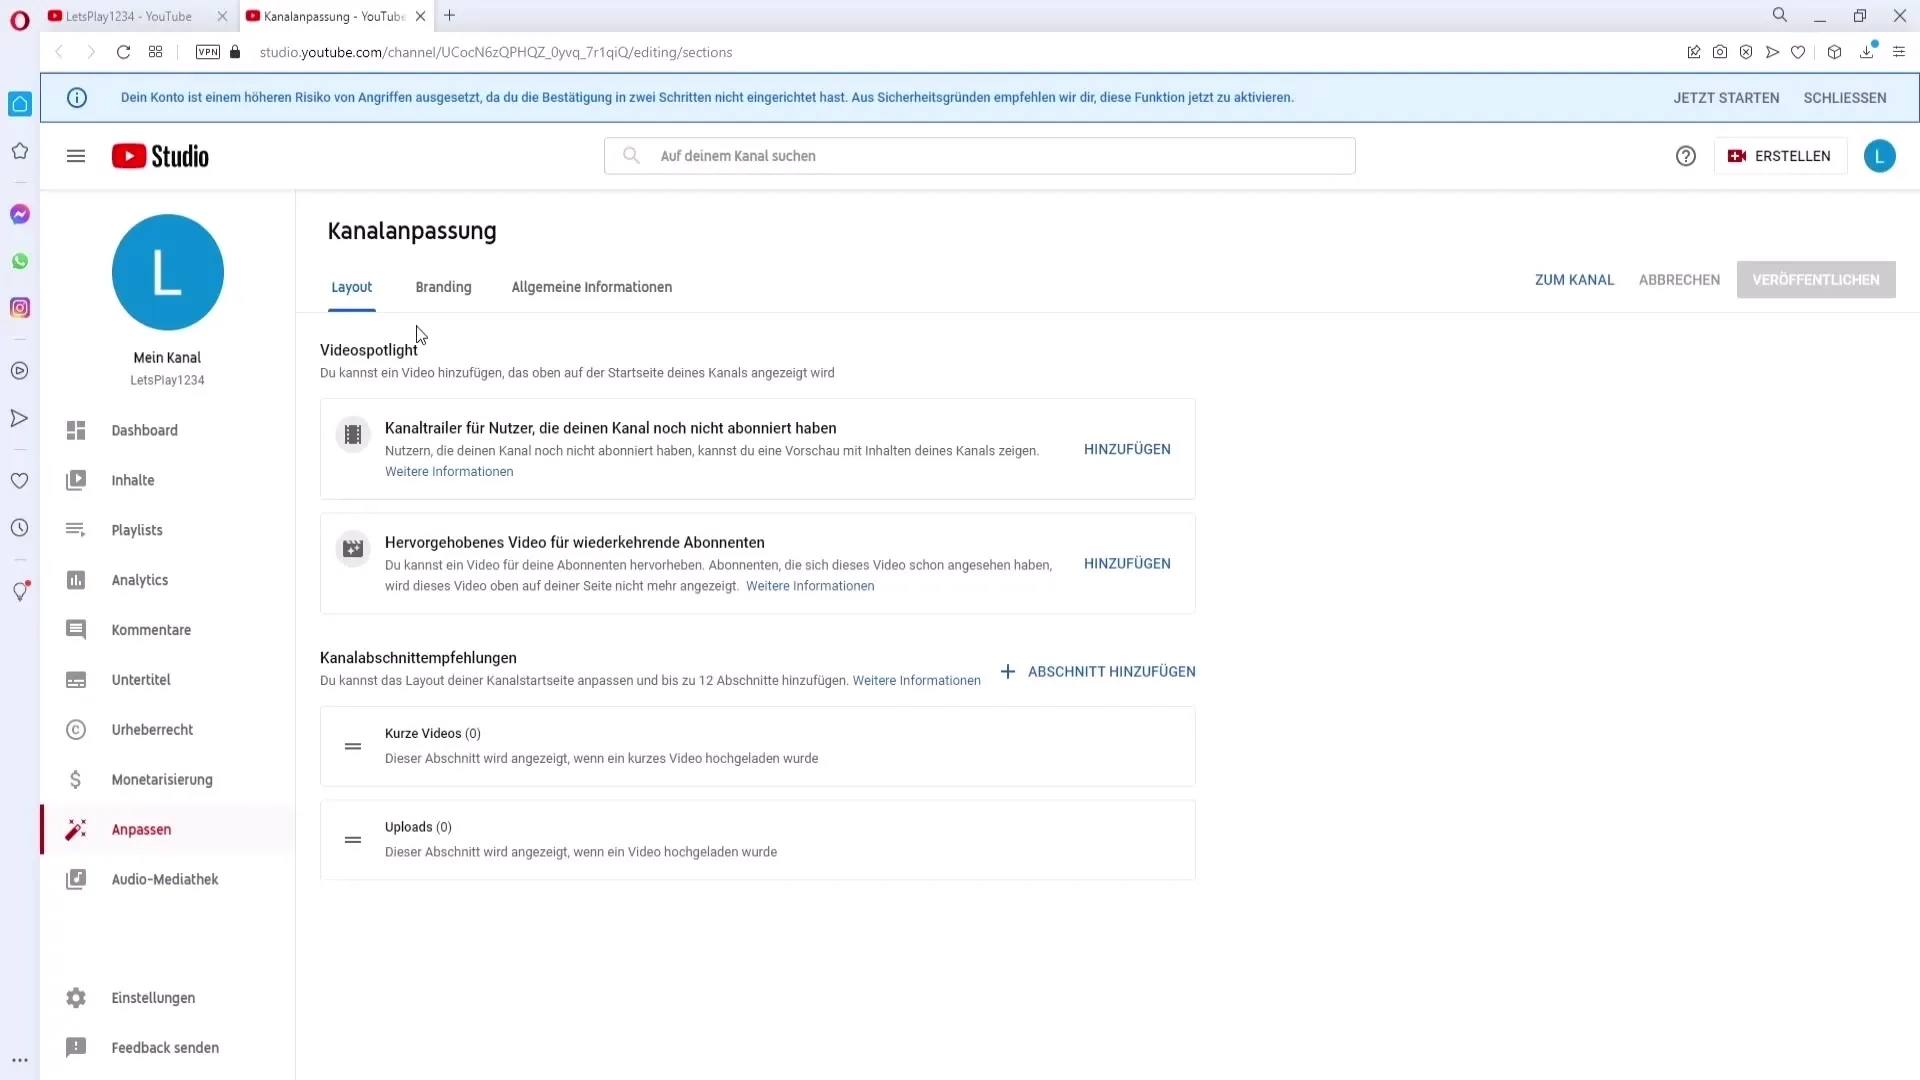Click Weitere Informationen for Kanaltrailer
This screenshot has height=1080, width=1920.
click(450, 471)
